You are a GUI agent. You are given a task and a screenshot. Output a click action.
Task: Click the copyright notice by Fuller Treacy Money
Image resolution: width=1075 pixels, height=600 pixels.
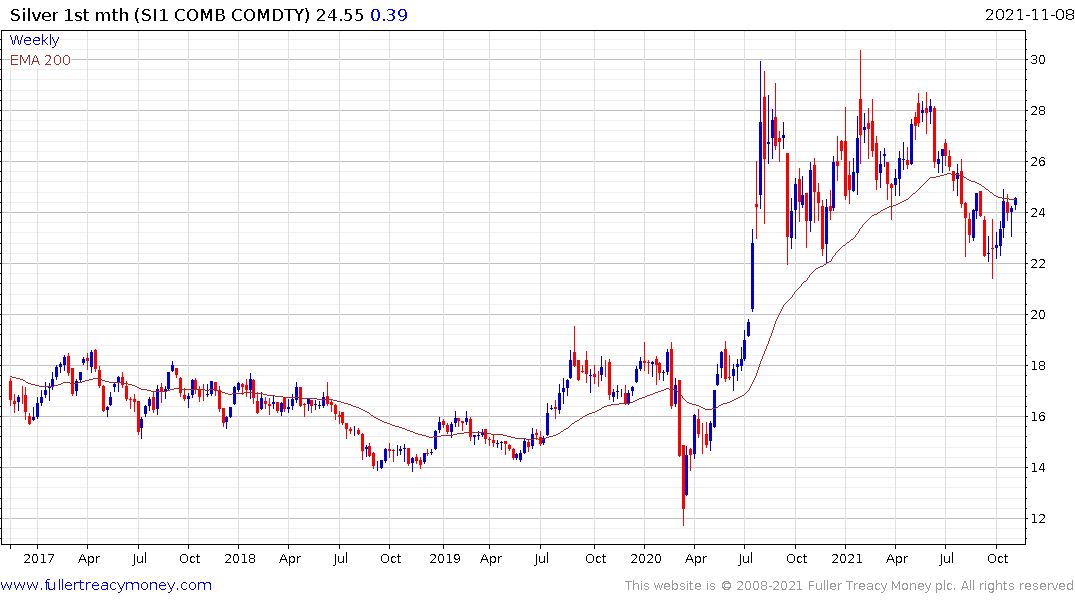(849, 586)
